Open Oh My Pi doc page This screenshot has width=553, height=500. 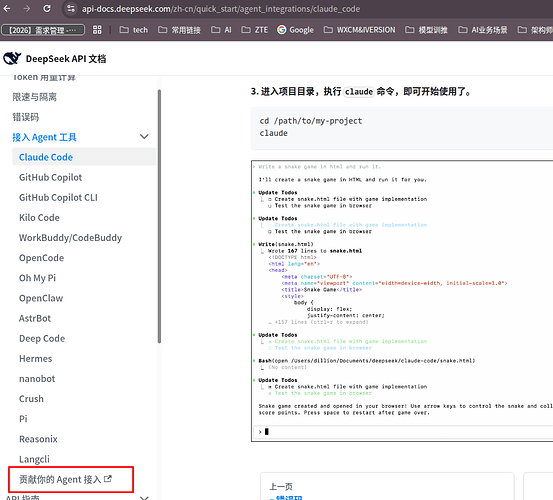37,278
